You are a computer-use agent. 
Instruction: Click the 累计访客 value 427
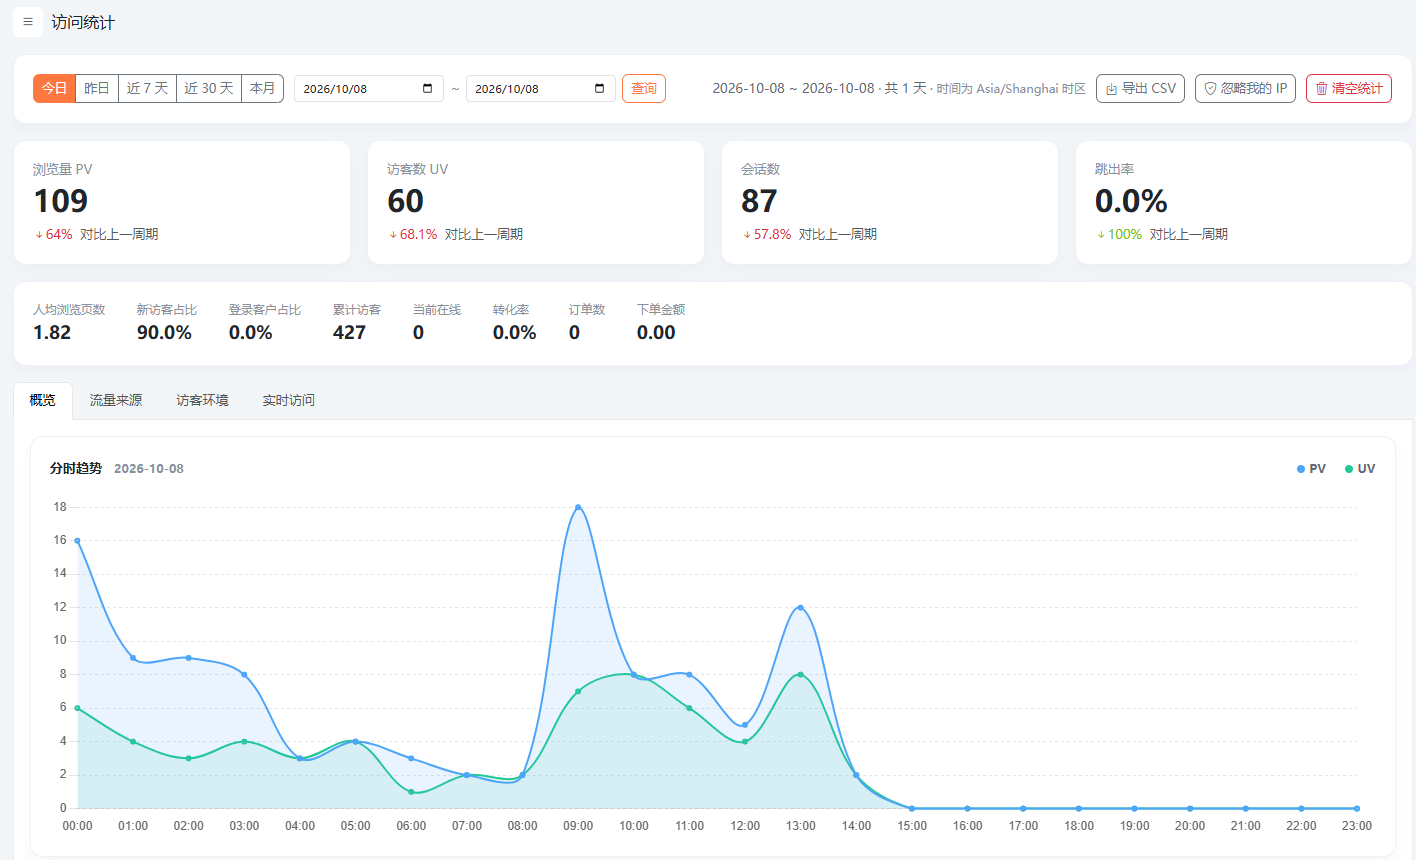[x=349, y=333]
